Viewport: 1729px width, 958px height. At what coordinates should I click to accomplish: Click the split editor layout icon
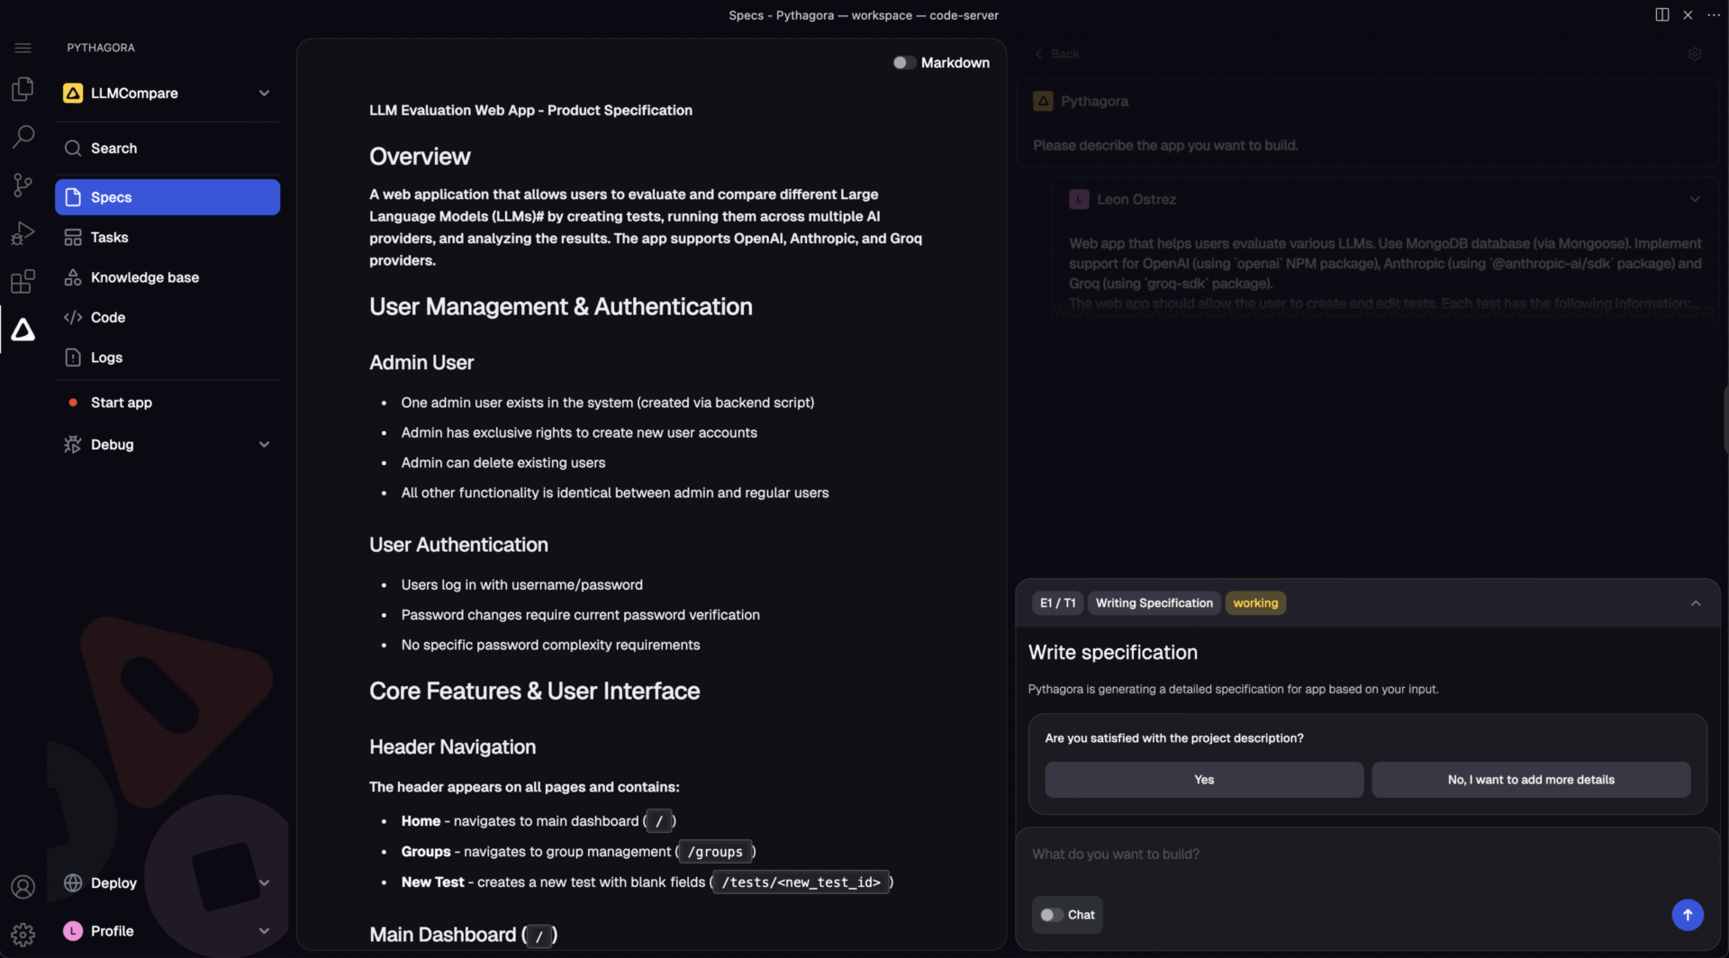pos(1662,14)
